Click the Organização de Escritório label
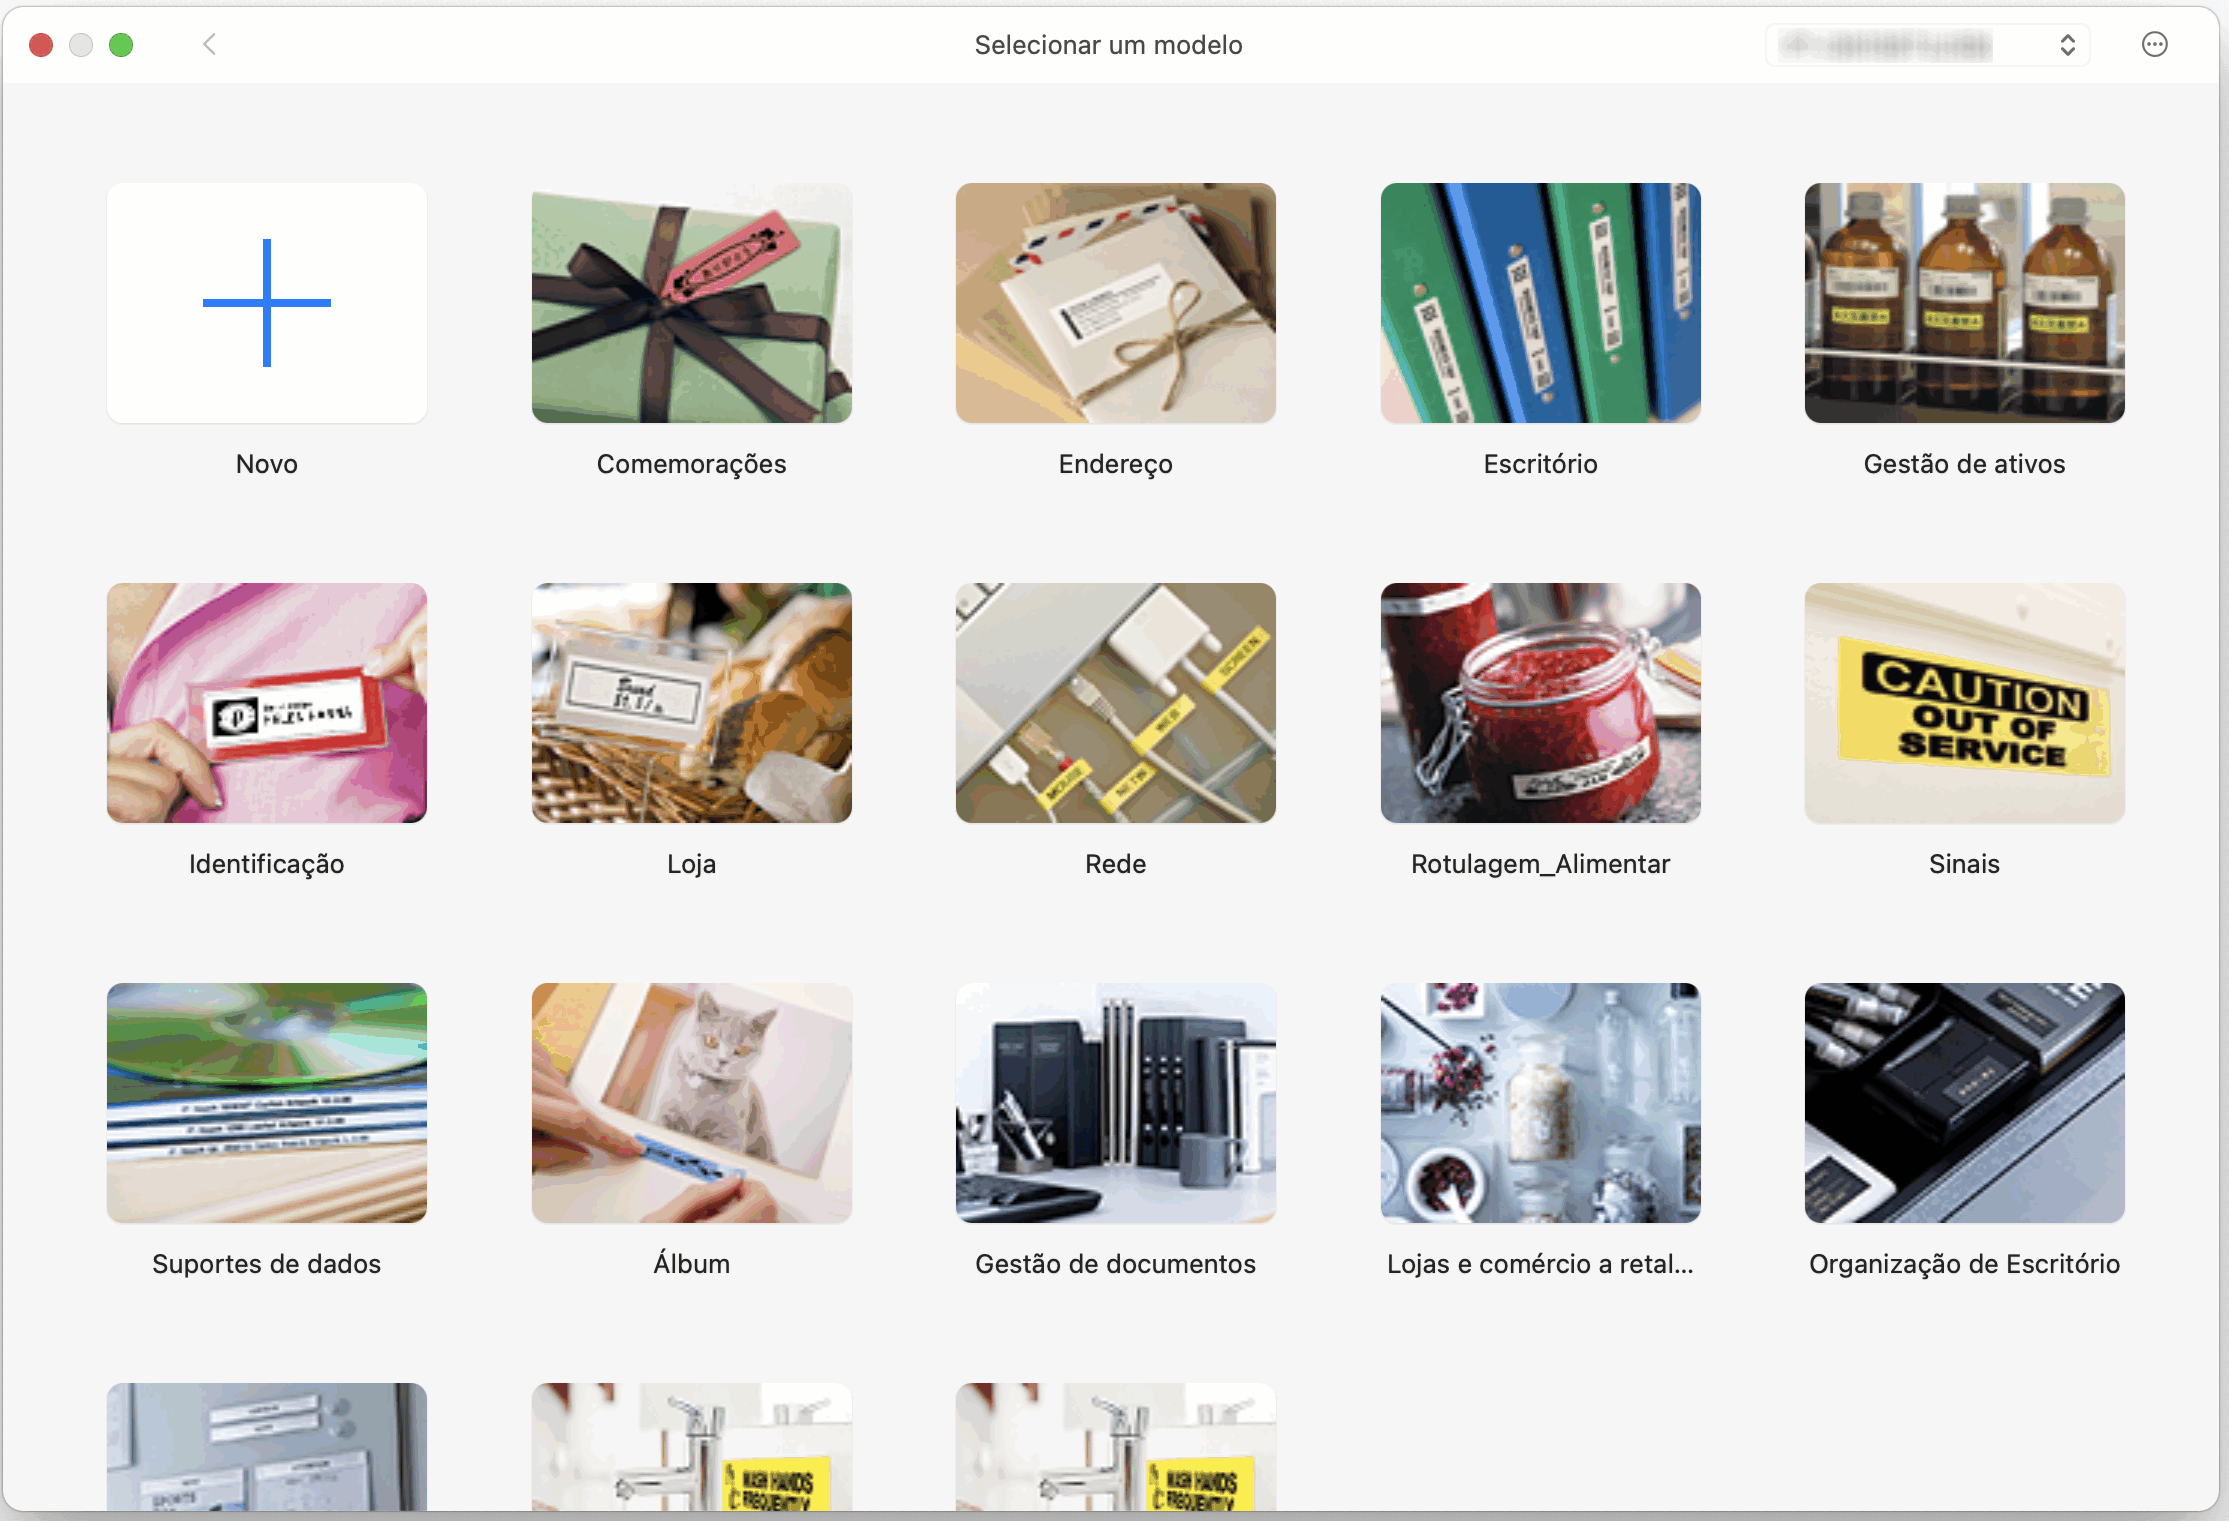 (1965, 1265)
